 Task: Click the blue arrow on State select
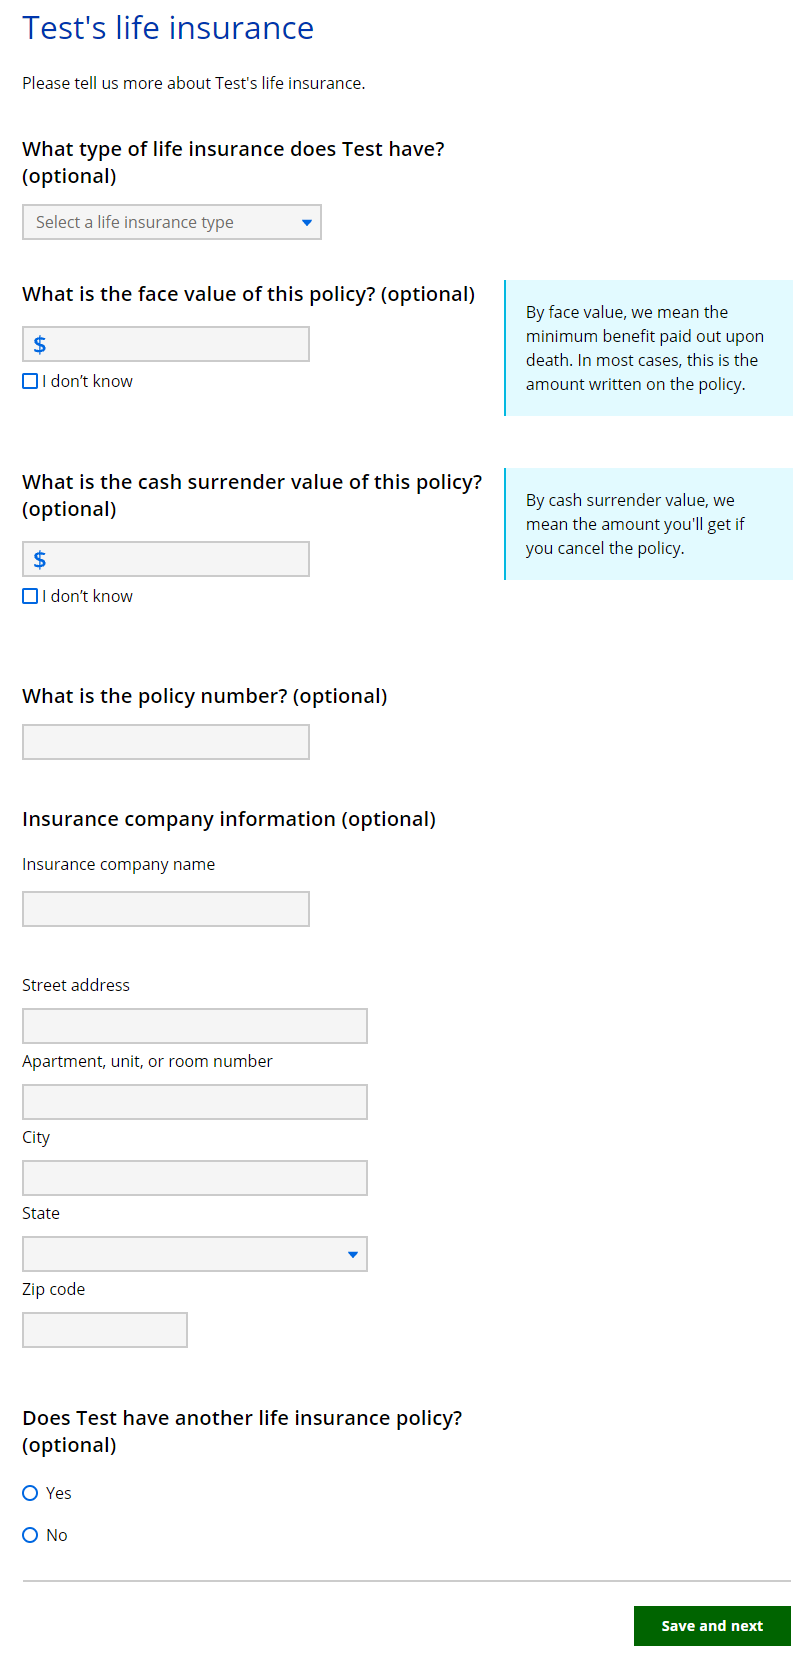(x=353, y=1254)
